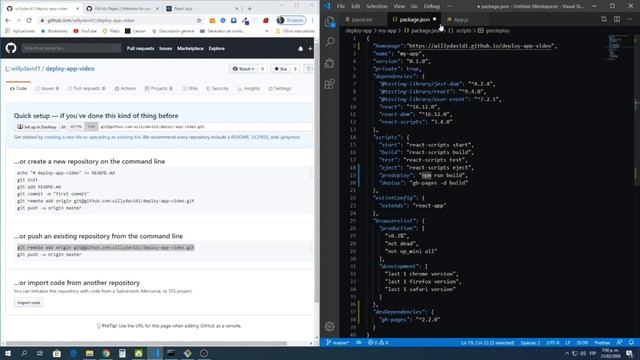Image resolution: width=640 pixels, height=360 pixels.
Task: Click the open changes icon in editor toolbar
Action: (604, 19)
